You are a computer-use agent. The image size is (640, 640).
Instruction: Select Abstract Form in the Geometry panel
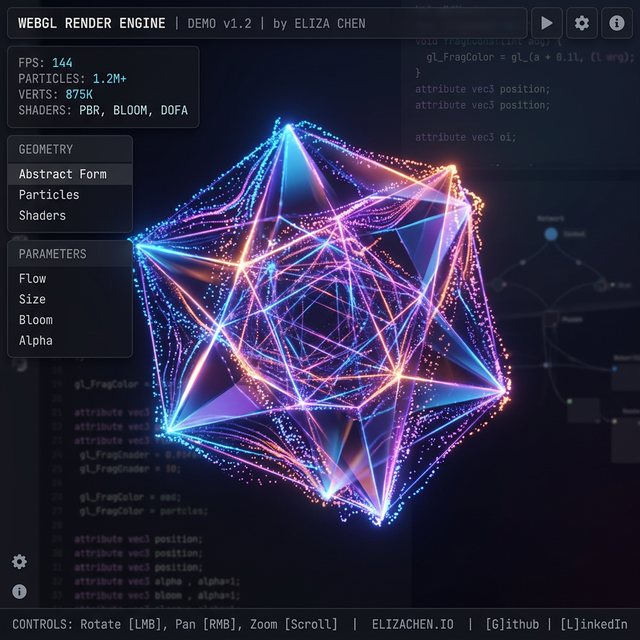pos(62,174)
